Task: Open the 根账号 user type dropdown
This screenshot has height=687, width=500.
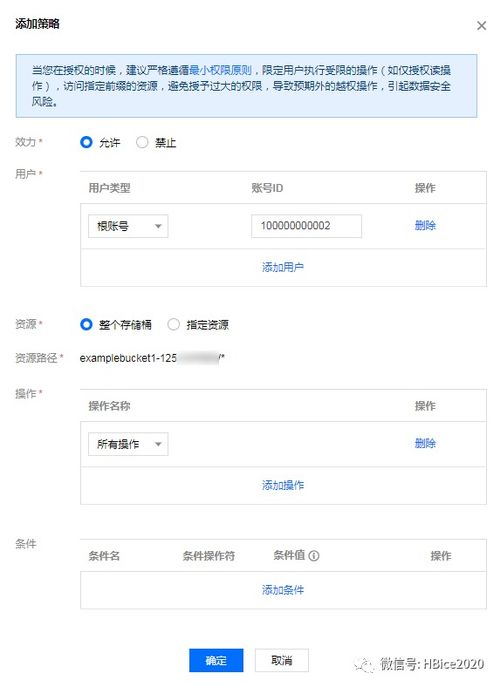Action: 128,226
